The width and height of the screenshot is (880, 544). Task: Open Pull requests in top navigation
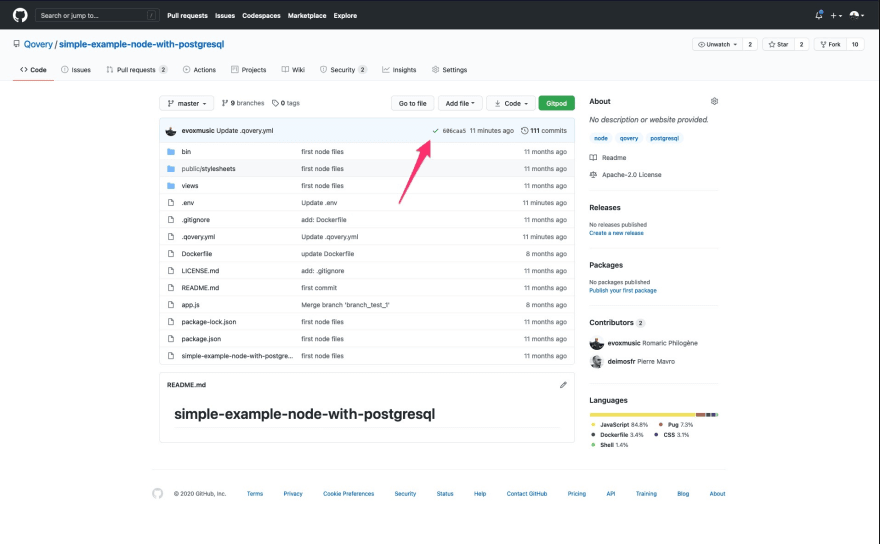point(187,16)
